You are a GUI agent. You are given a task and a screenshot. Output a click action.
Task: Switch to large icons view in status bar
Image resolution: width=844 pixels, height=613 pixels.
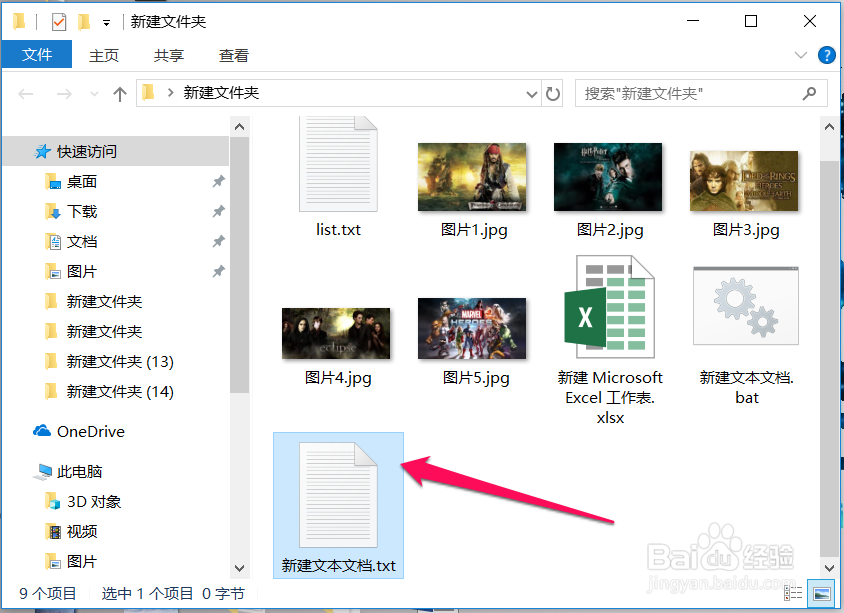(x=822, y=594)
